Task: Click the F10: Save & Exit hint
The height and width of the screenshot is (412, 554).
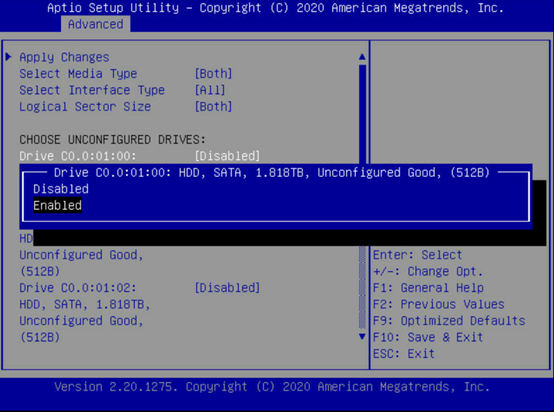Action: pos(428,337)
